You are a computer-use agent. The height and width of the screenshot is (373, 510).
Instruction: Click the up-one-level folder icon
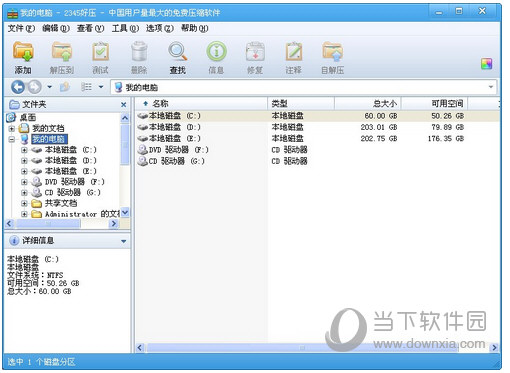pos(65,87)
